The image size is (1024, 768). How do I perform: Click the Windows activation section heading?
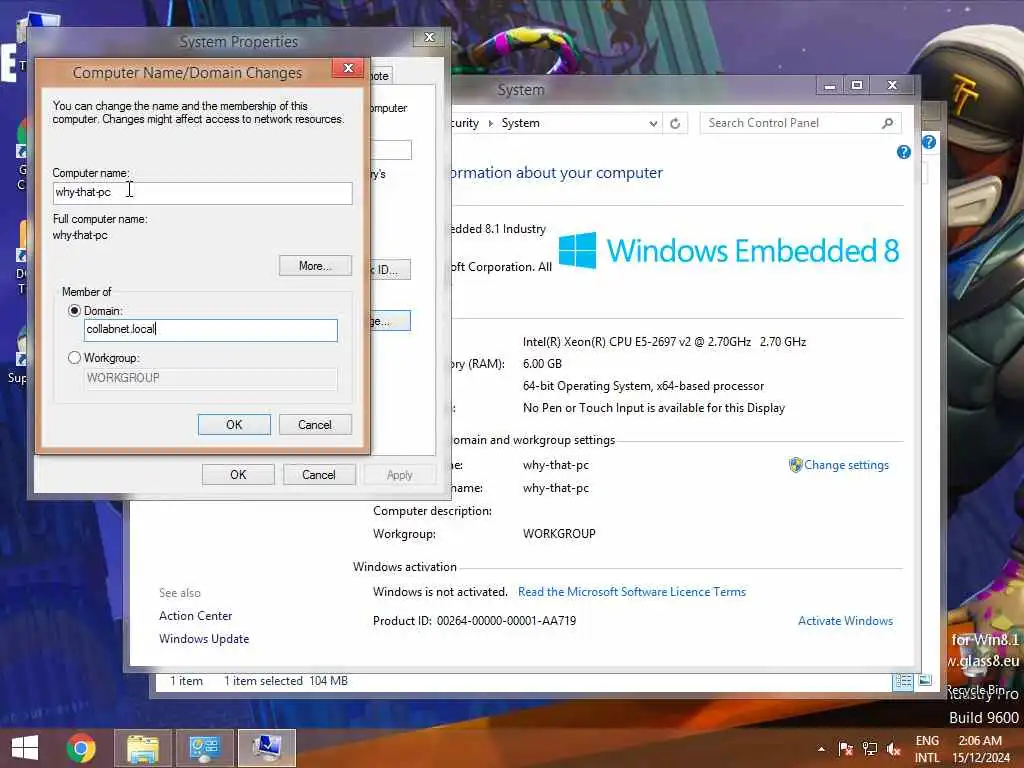[405, 567]
